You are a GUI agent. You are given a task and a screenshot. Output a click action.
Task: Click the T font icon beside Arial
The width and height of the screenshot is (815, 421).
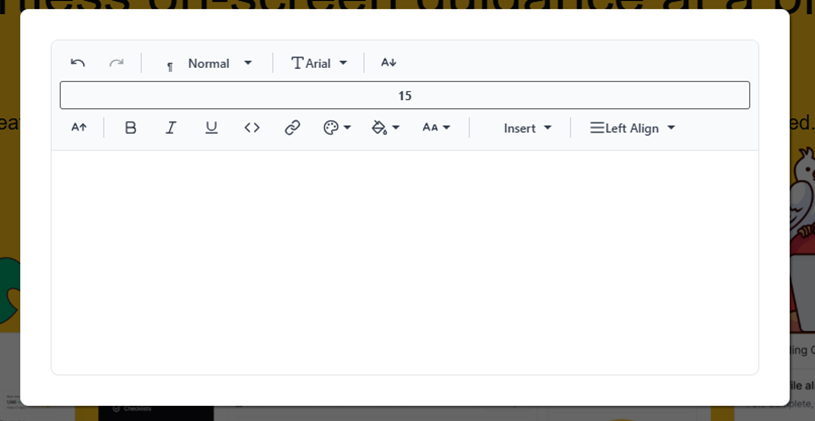click(x=297, y=63)
